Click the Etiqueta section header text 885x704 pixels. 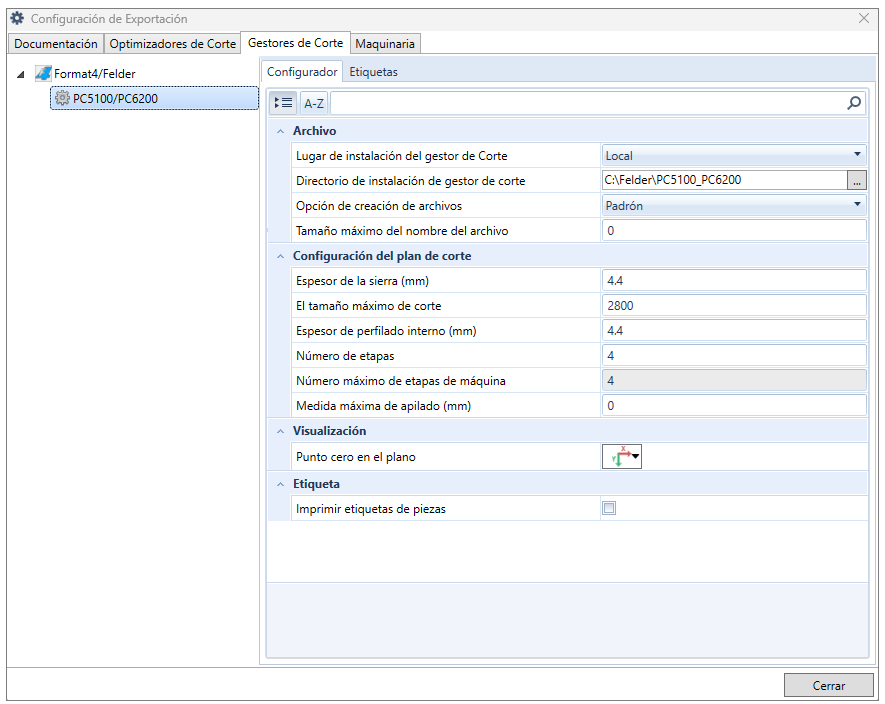[x=316, y=484]
